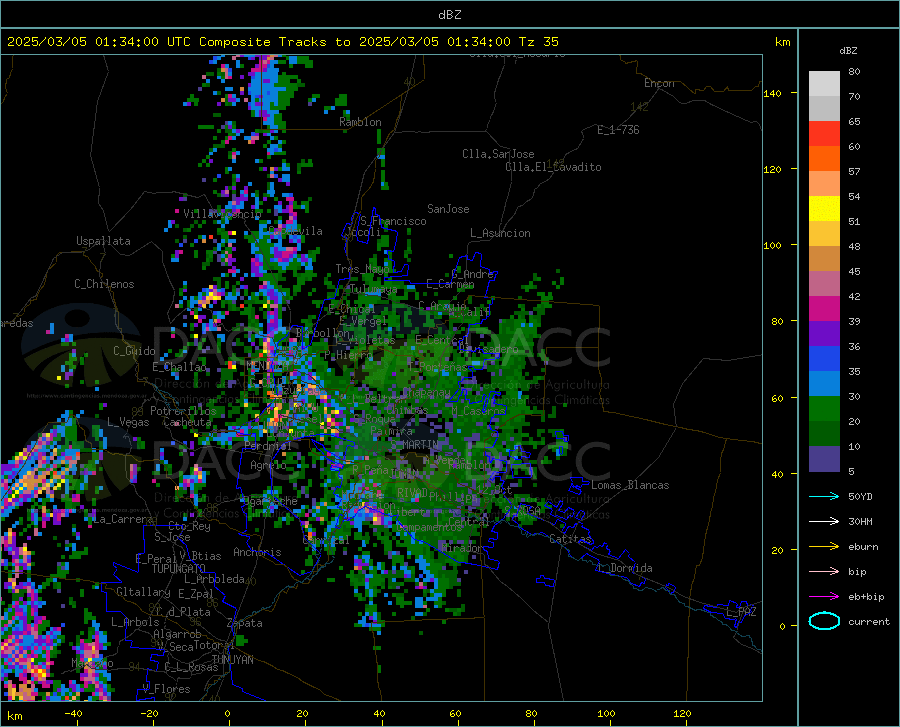Click the L_Dormida map label
Screen dimensions: 900x727
[x=624, y=568]
